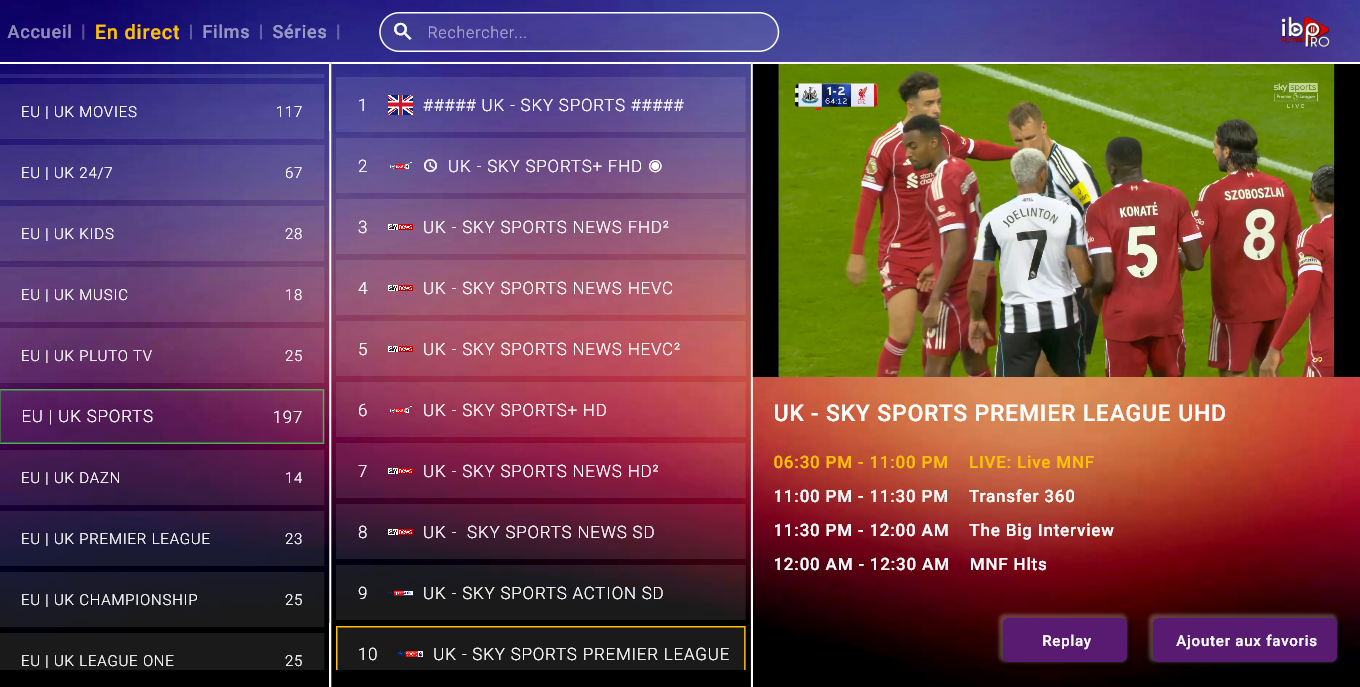Screen dimensions: 1360x687
Task: Open the Séries tab
Action: pyautogui.click(x=299, y=32)
